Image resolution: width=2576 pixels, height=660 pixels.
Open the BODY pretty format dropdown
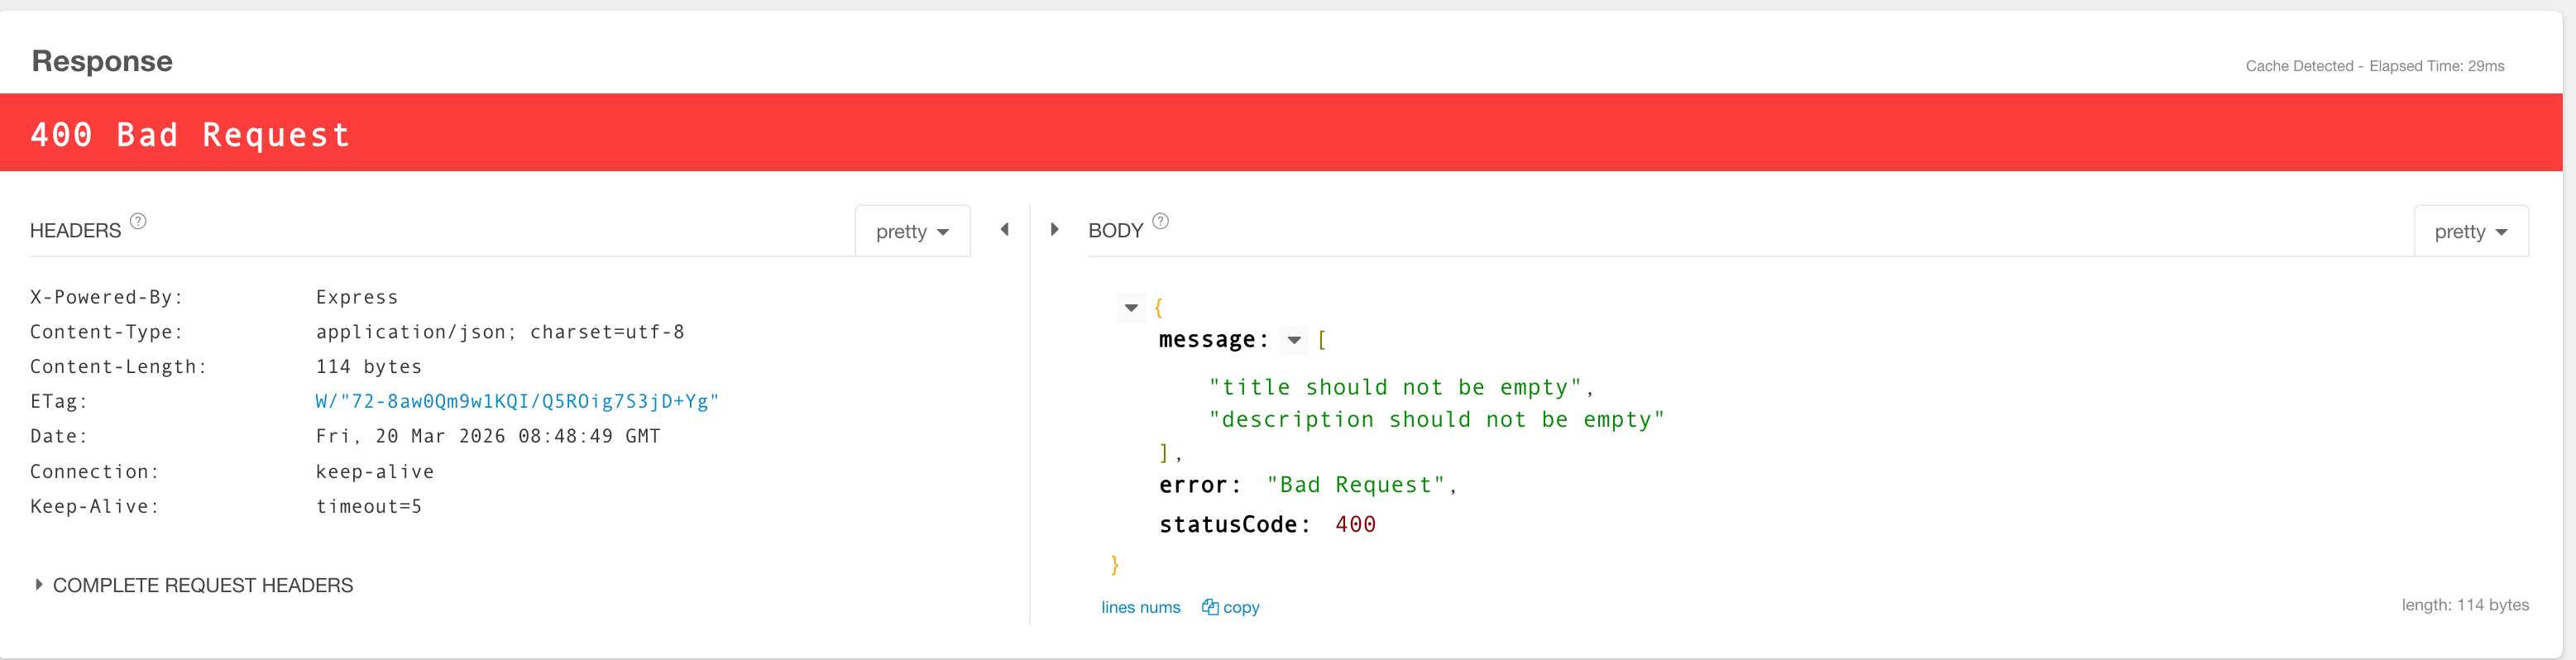[x=2470, y=232]
